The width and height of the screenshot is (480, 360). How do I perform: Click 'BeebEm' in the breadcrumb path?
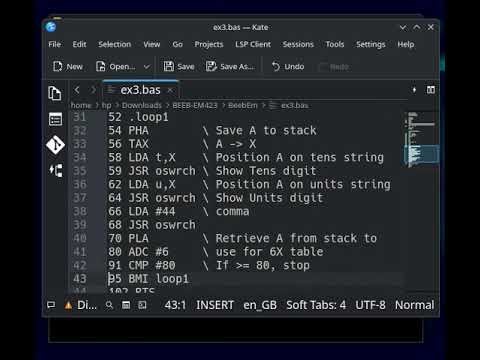pos(243,105)
